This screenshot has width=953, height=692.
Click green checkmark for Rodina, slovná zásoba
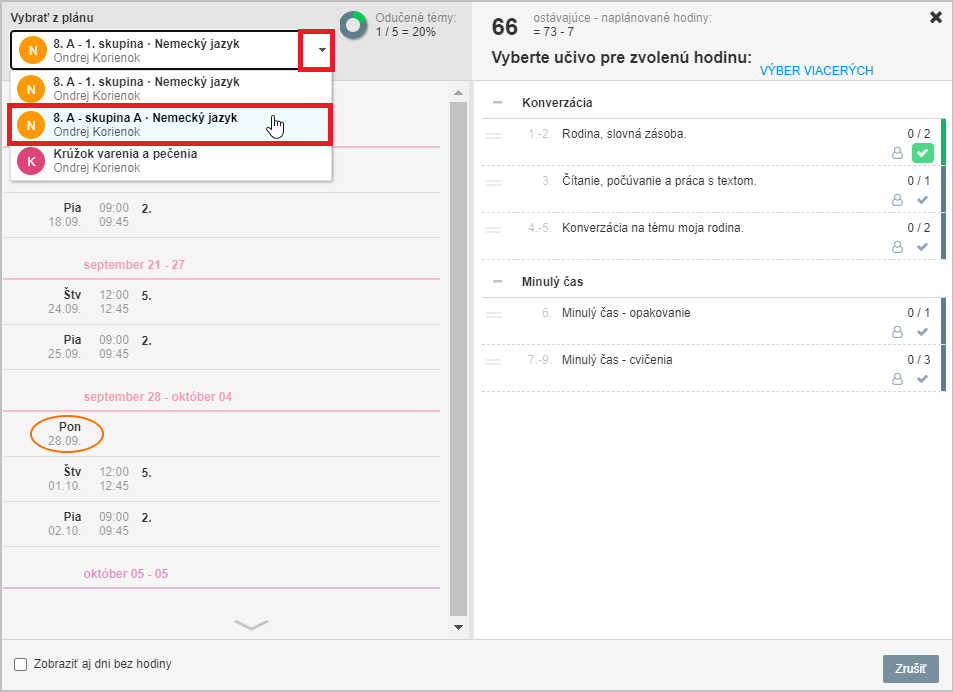click(x=922, y=153)
